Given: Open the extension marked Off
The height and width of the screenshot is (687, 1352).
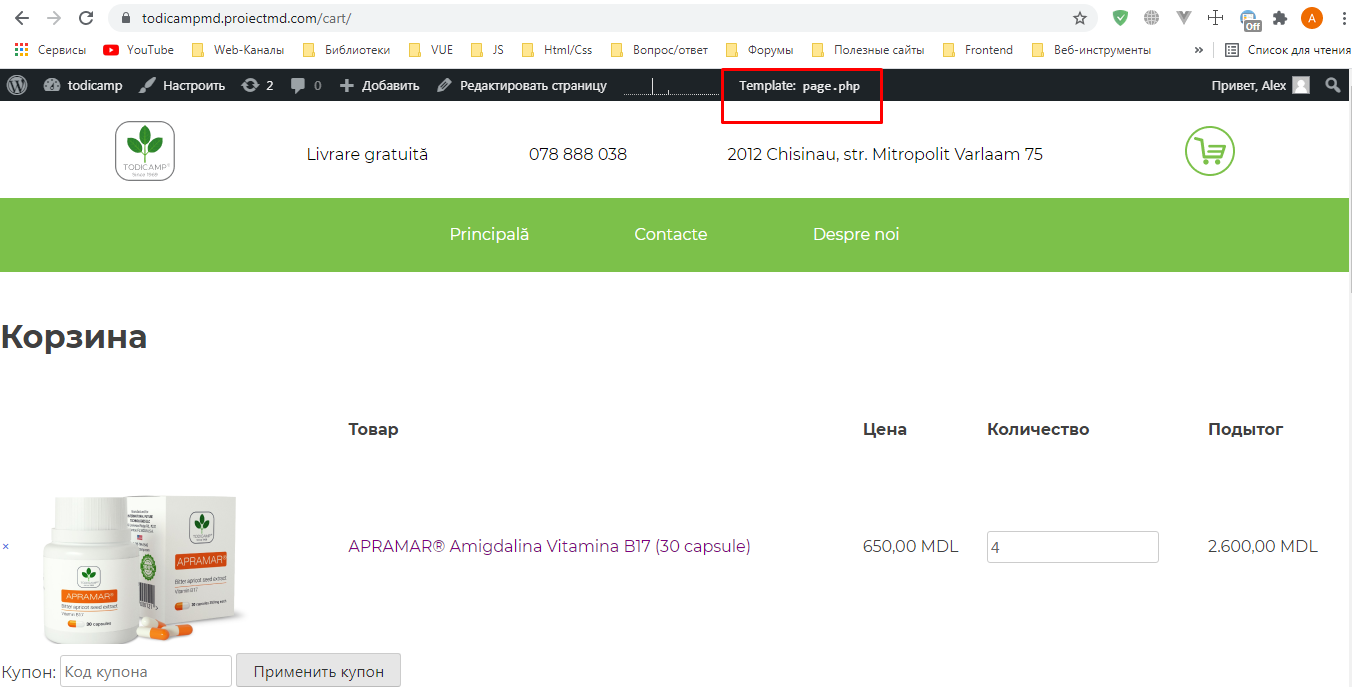Looking at the screenshot, I should [1250, 20].
